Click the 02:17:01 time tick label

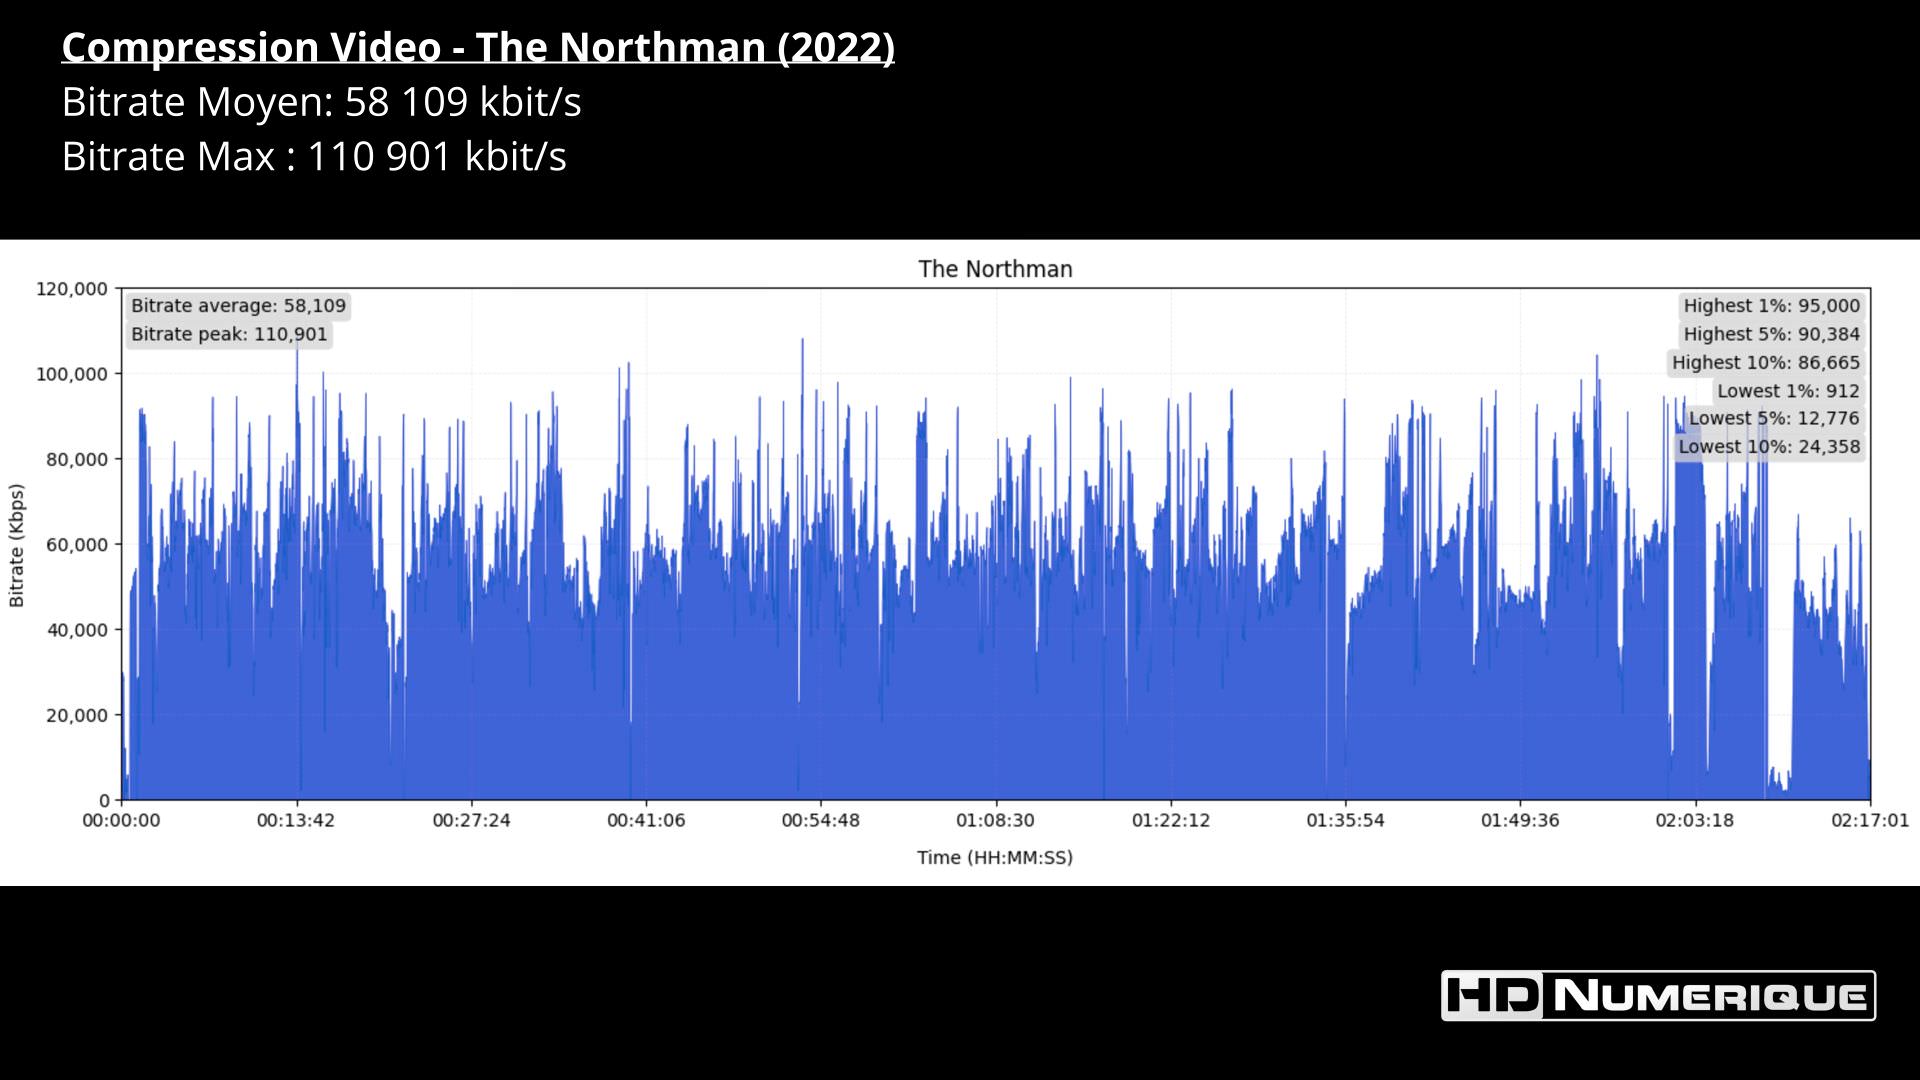tap(1870, 821)
